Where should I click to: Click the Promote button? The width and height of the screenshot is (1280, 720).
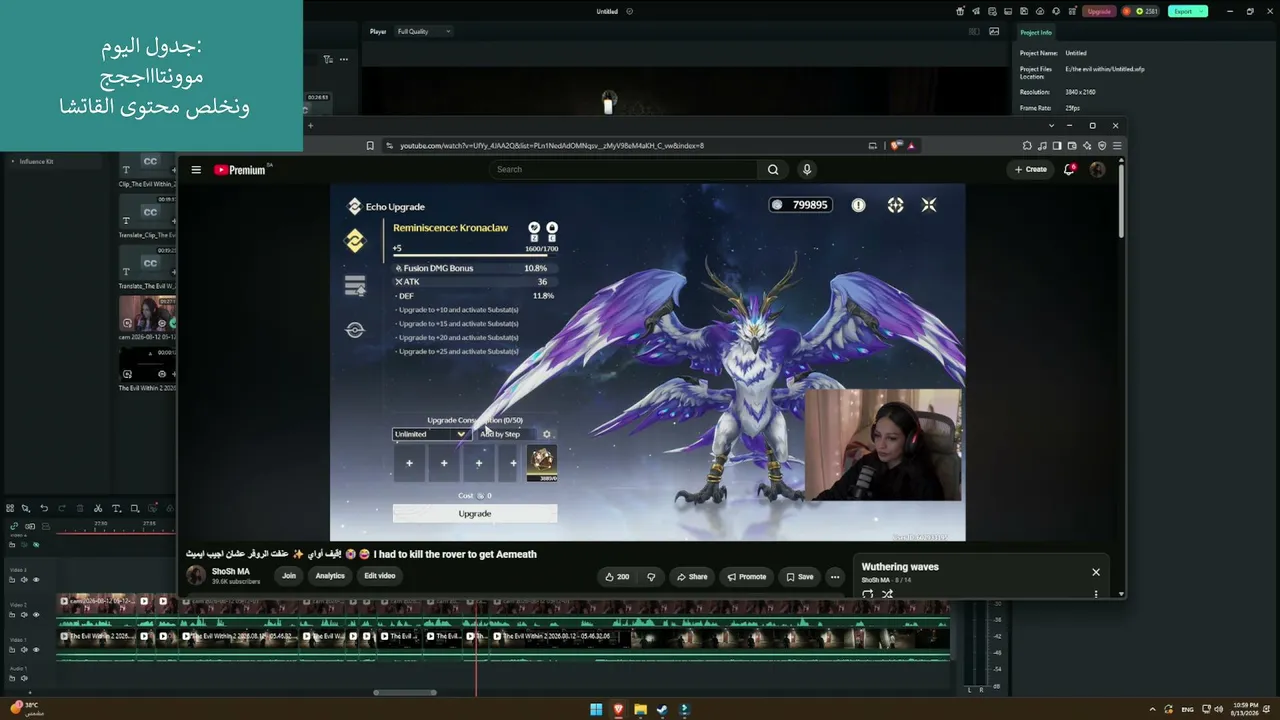[x=747, y=577]
